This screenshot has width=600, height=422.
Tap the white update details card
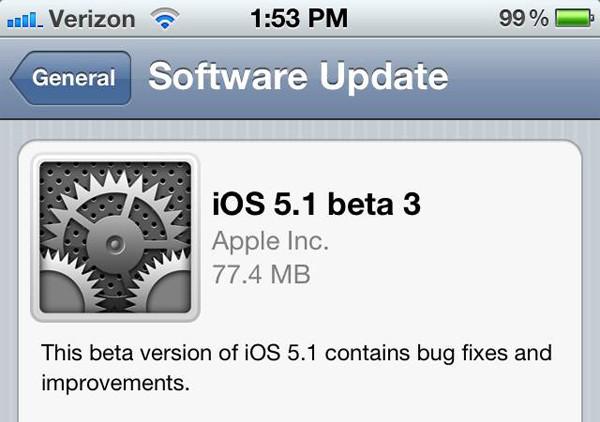point(300,281)
